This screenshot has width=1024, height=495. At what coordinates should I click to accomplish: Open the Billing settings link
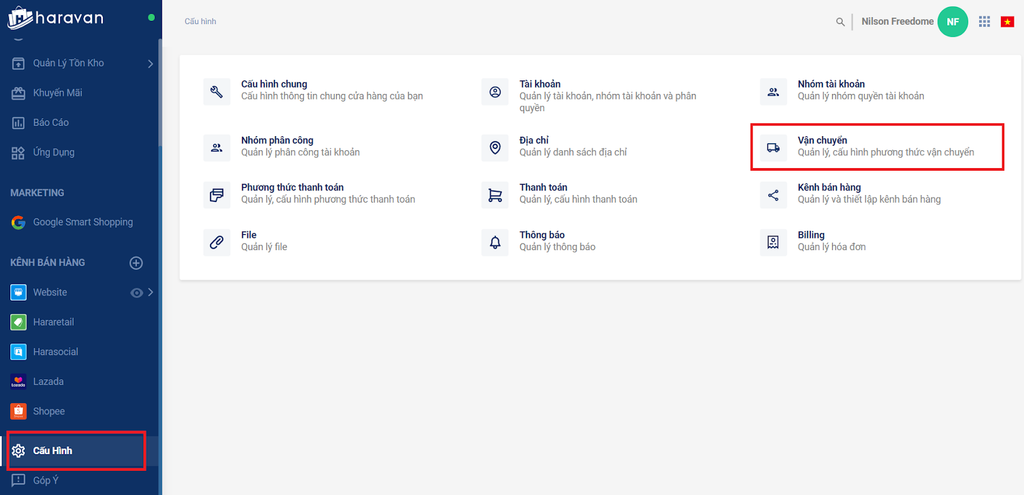[811, 234]
